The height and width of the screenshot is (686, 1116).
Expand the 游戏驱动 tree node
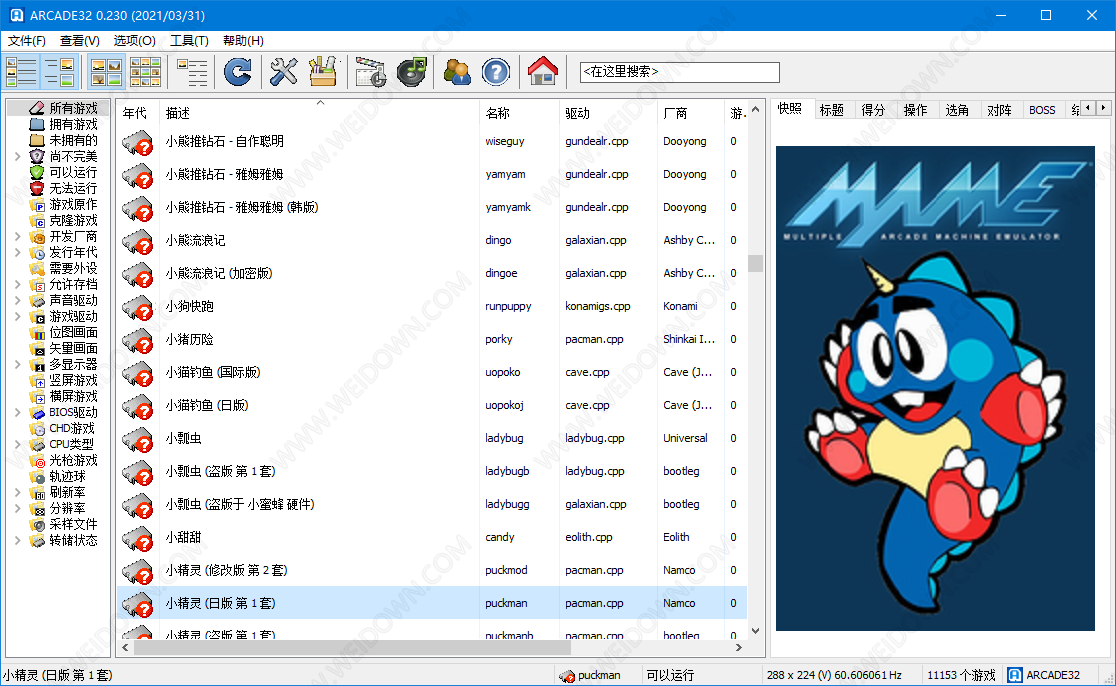click(18, 316)
